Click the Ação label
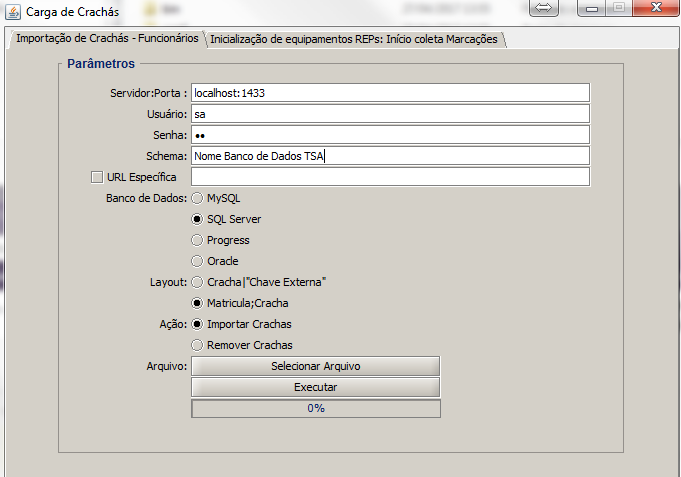Screen dimensions: 681x477 [x=173, y=324]
